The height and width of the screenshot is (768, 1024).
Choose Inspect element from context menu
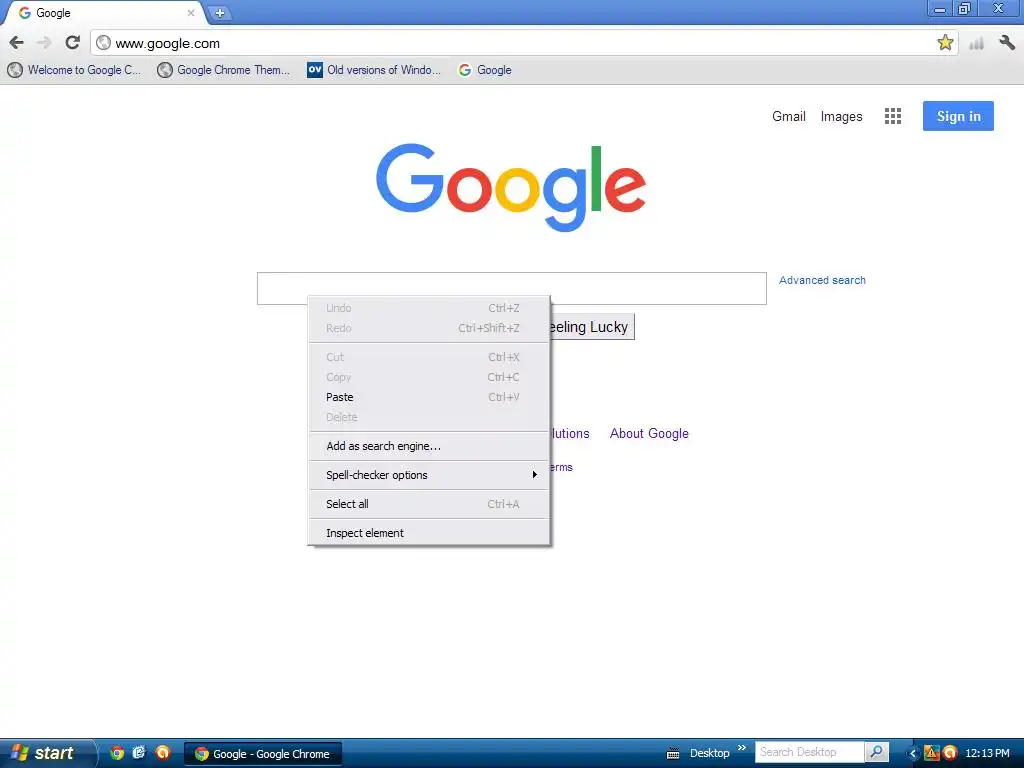tap(428, 533)
